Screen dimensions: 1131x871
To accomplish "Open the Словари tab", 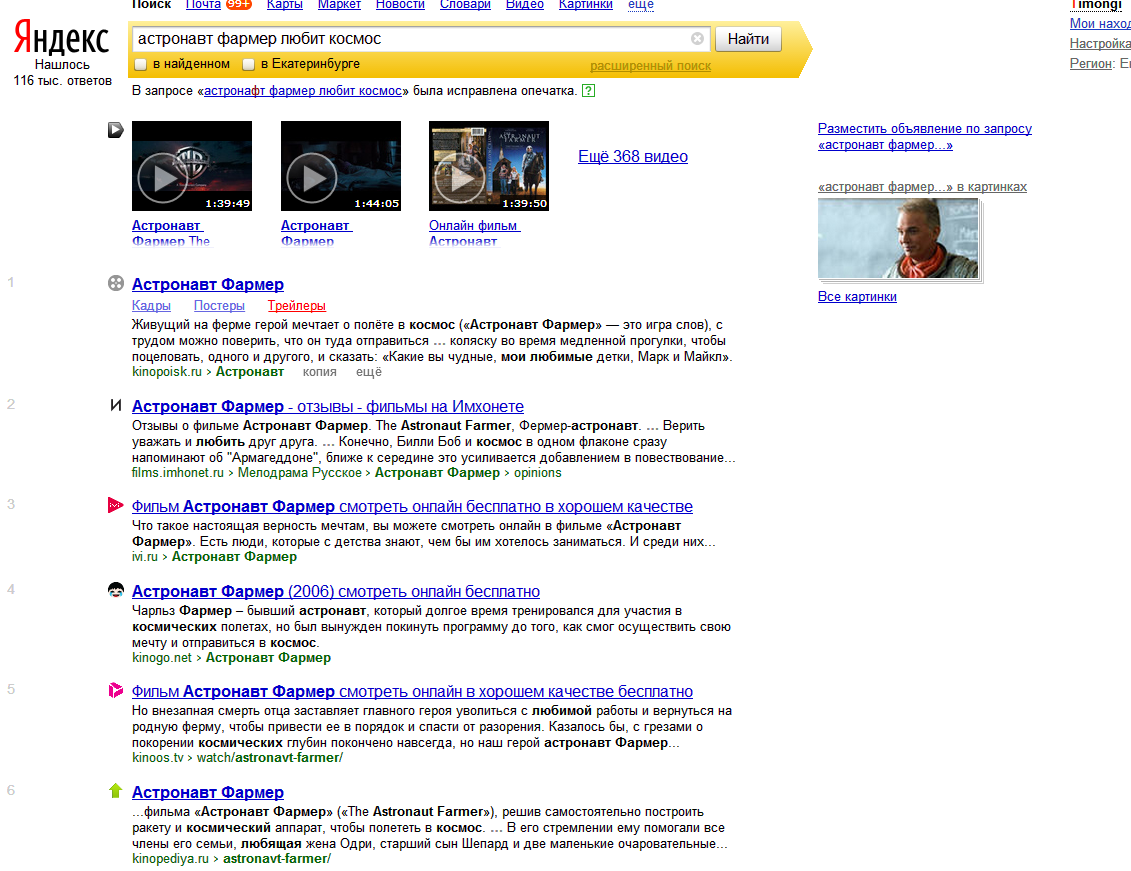I will tap(465, 4).
